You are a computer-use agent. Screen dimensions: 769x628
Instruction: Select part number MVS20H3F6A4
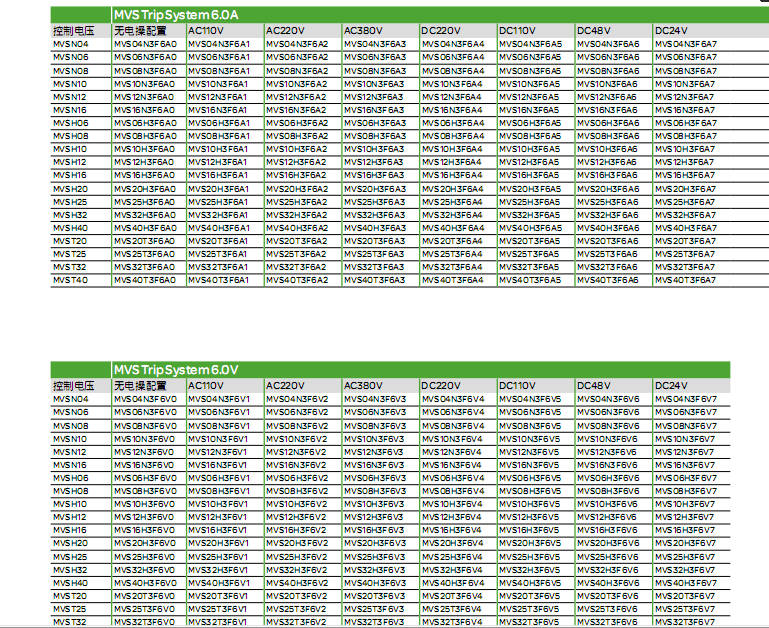point(452,189)
